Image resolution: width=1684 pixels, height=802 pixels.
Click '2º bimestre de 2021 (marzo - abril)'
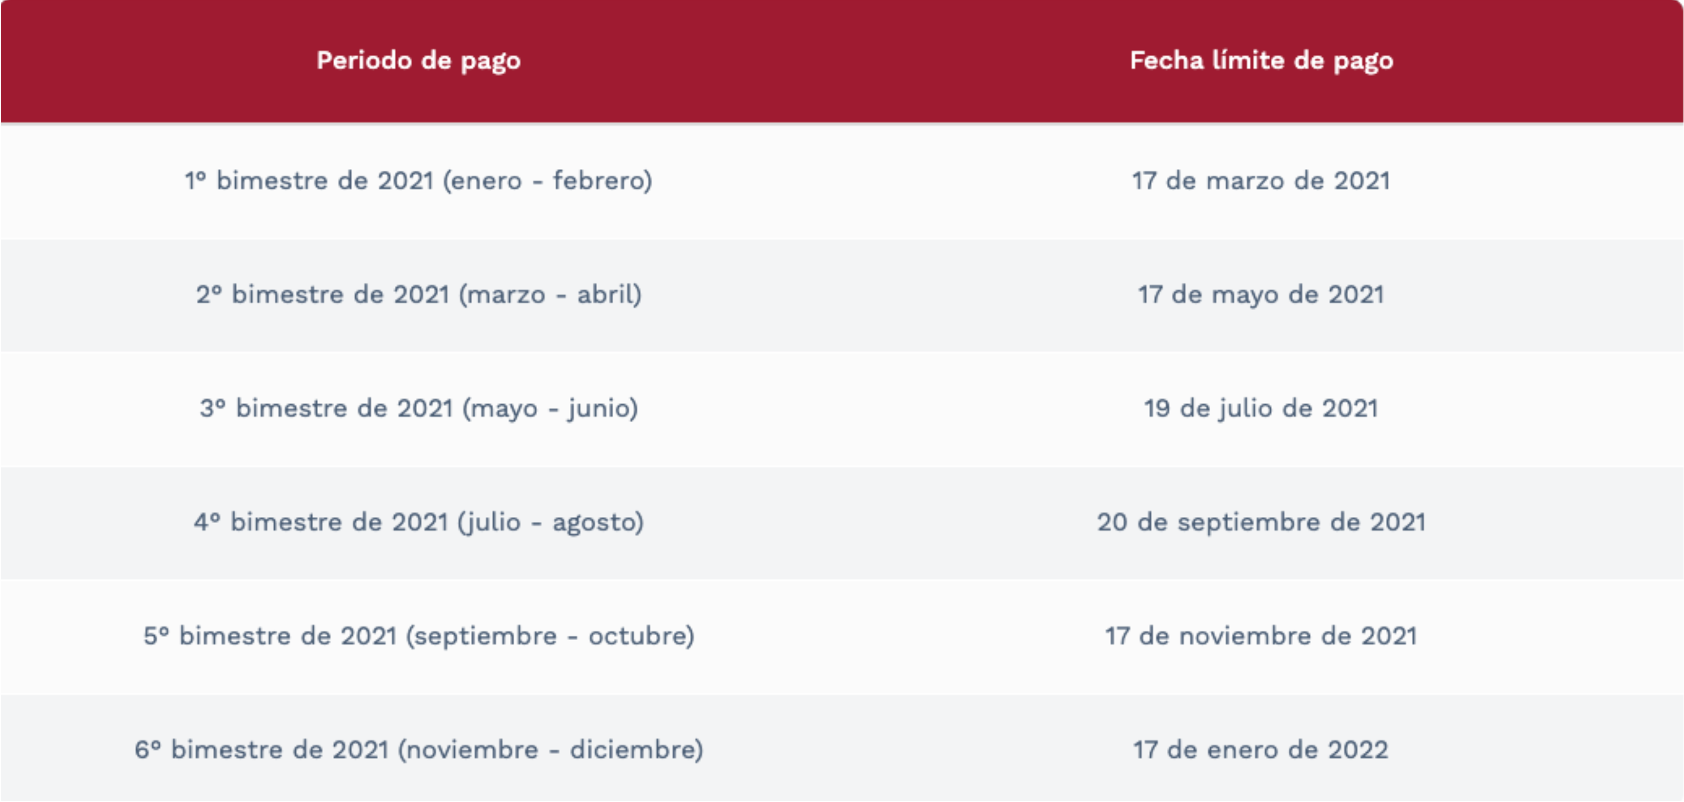point(418,295)
